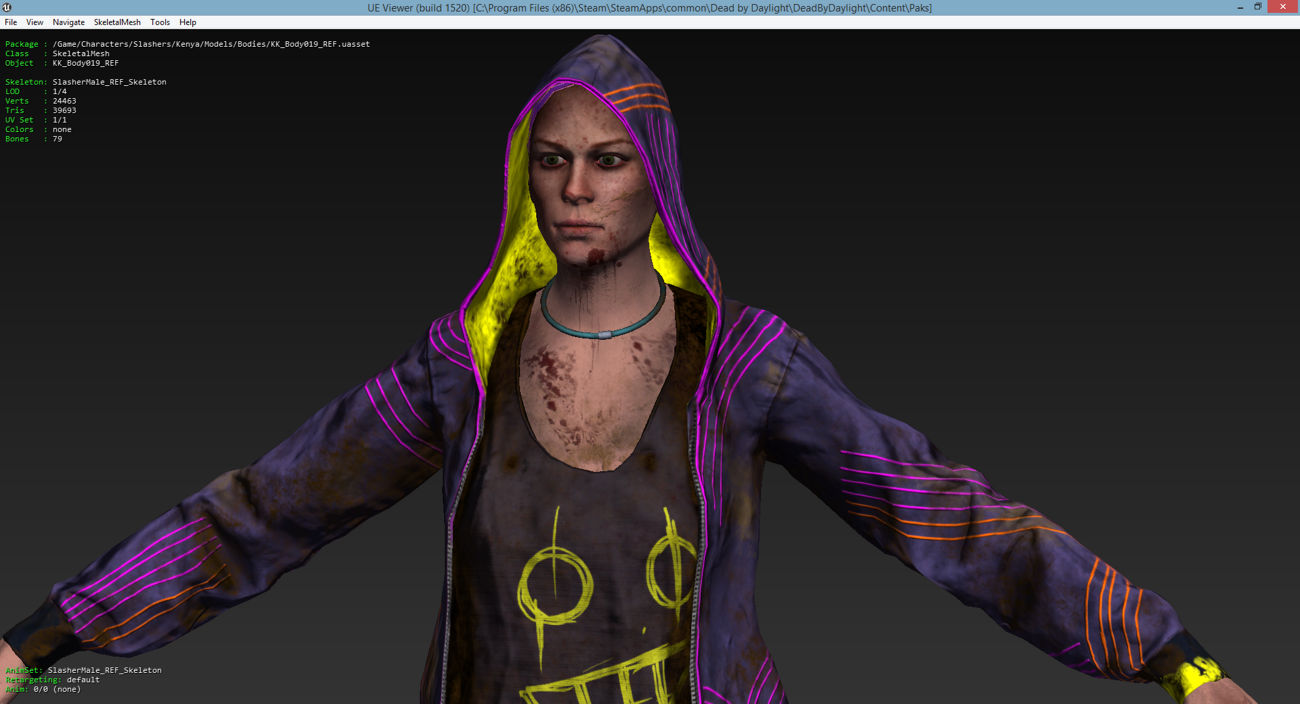Image resolution: width=1300 pixels, height=704 pixels.
Task: Open the File menu
Action: point(11,22)
